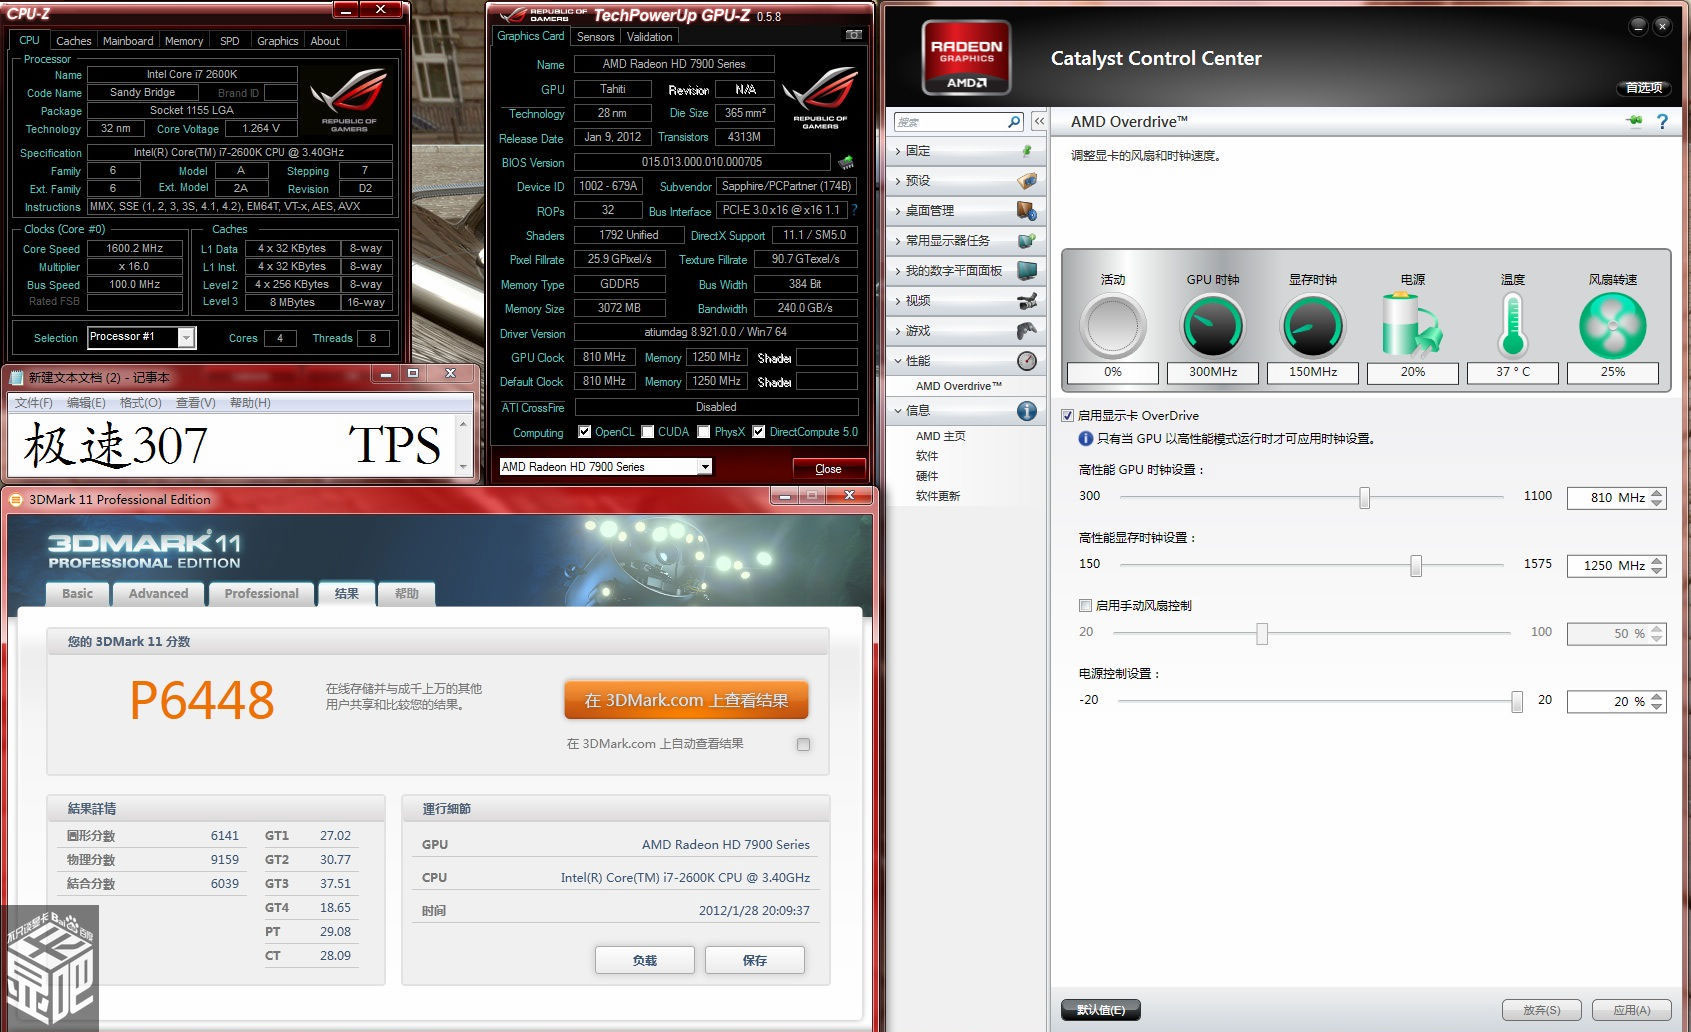
Task: Switch to the Sensors tab in GPU-Z
Action: (x=595, y=37)
